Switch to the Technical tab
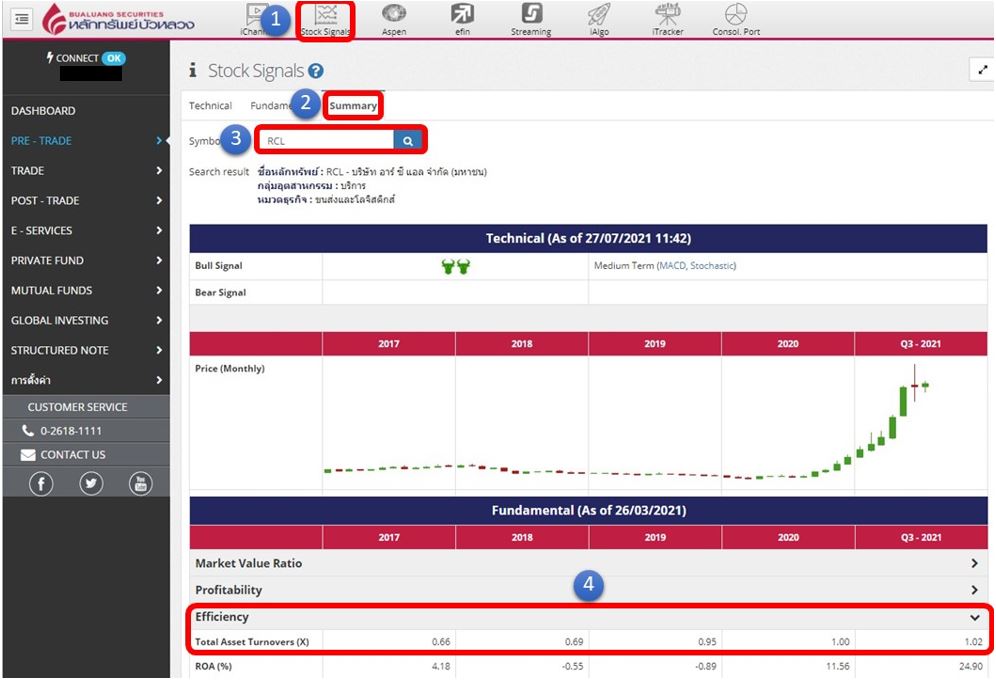 click(x=210, y=106)
